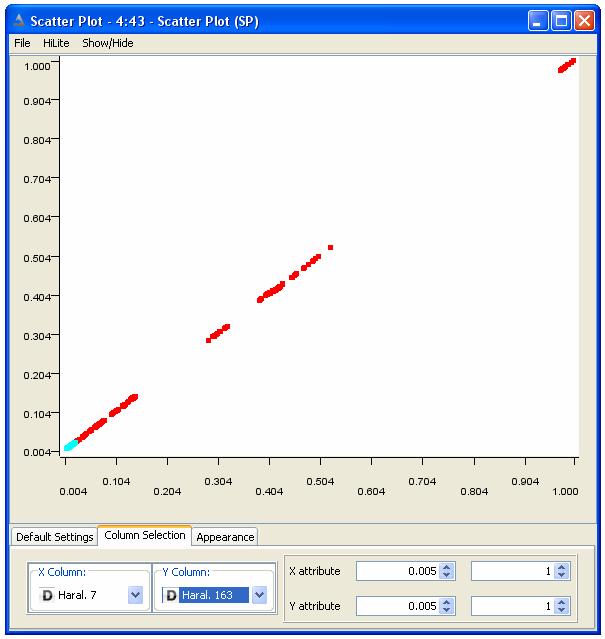Open the Show/Hide menu
Screen dimensions: 605x639
coord(107,43)
